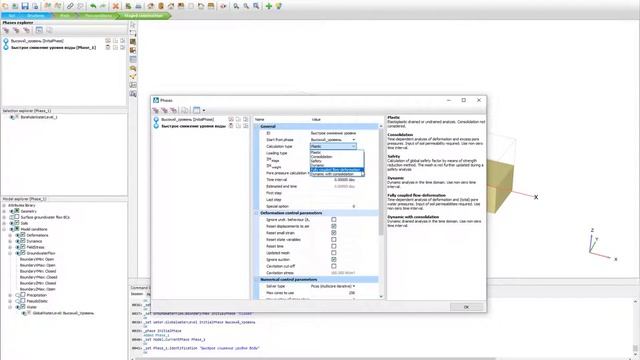Click the third phase icon in Phases explorer toolbar
Screen dimensions: 640x360
[x=26, y=30]
